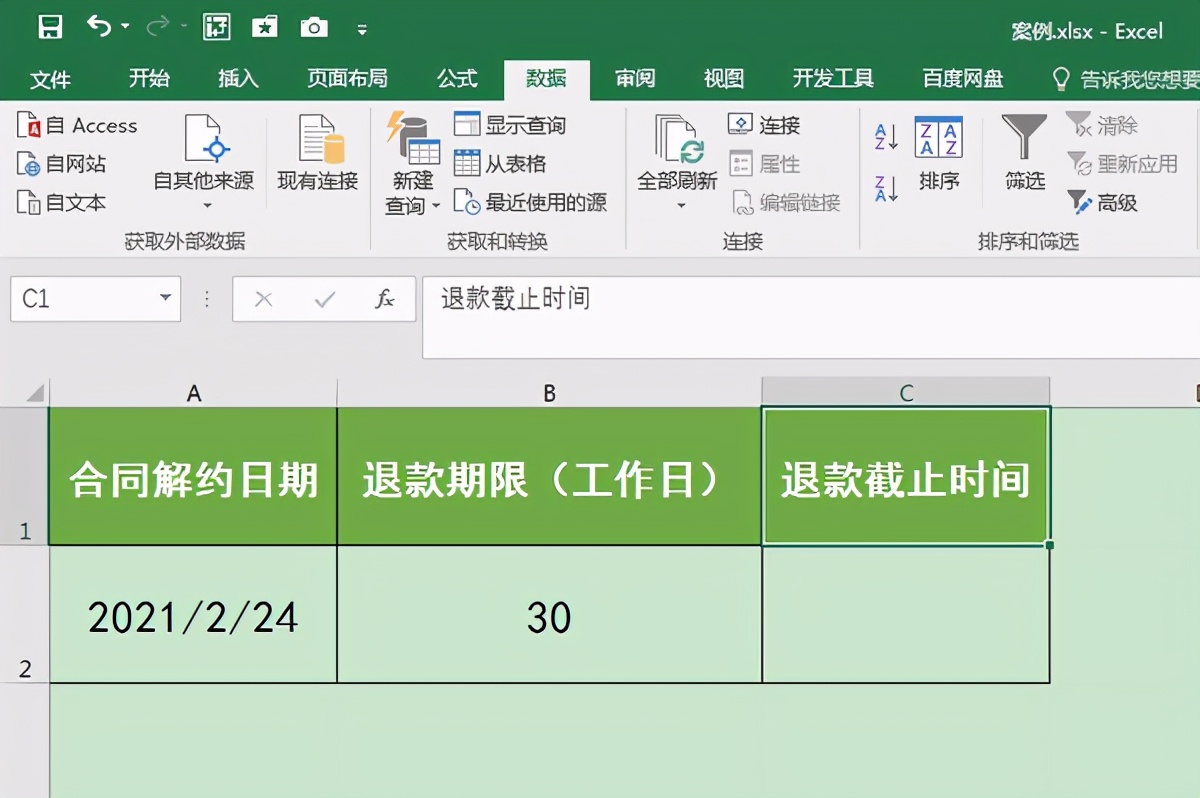Open the 全部刷新 dropdown arrow
Screen dimensions: 1200x798
point(681,206)
